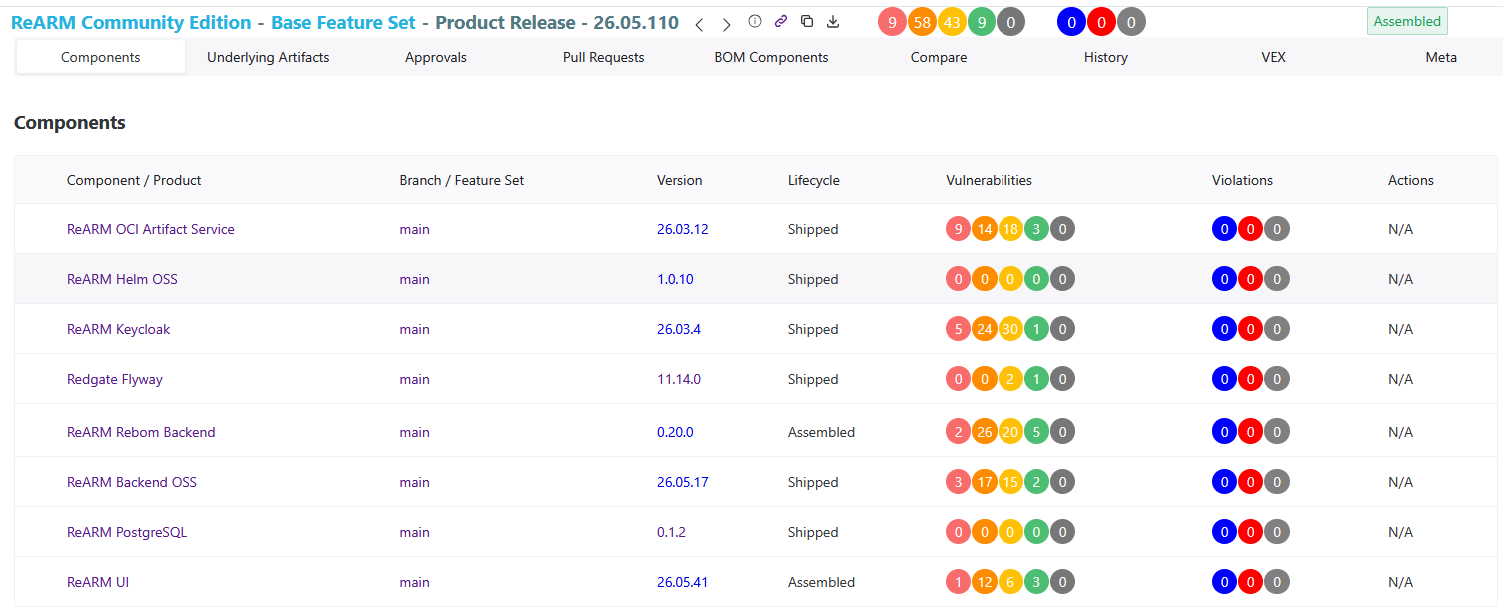
Task: Click critical badge 9 in OCI Artifact Service row
Action: click(959, 229)
